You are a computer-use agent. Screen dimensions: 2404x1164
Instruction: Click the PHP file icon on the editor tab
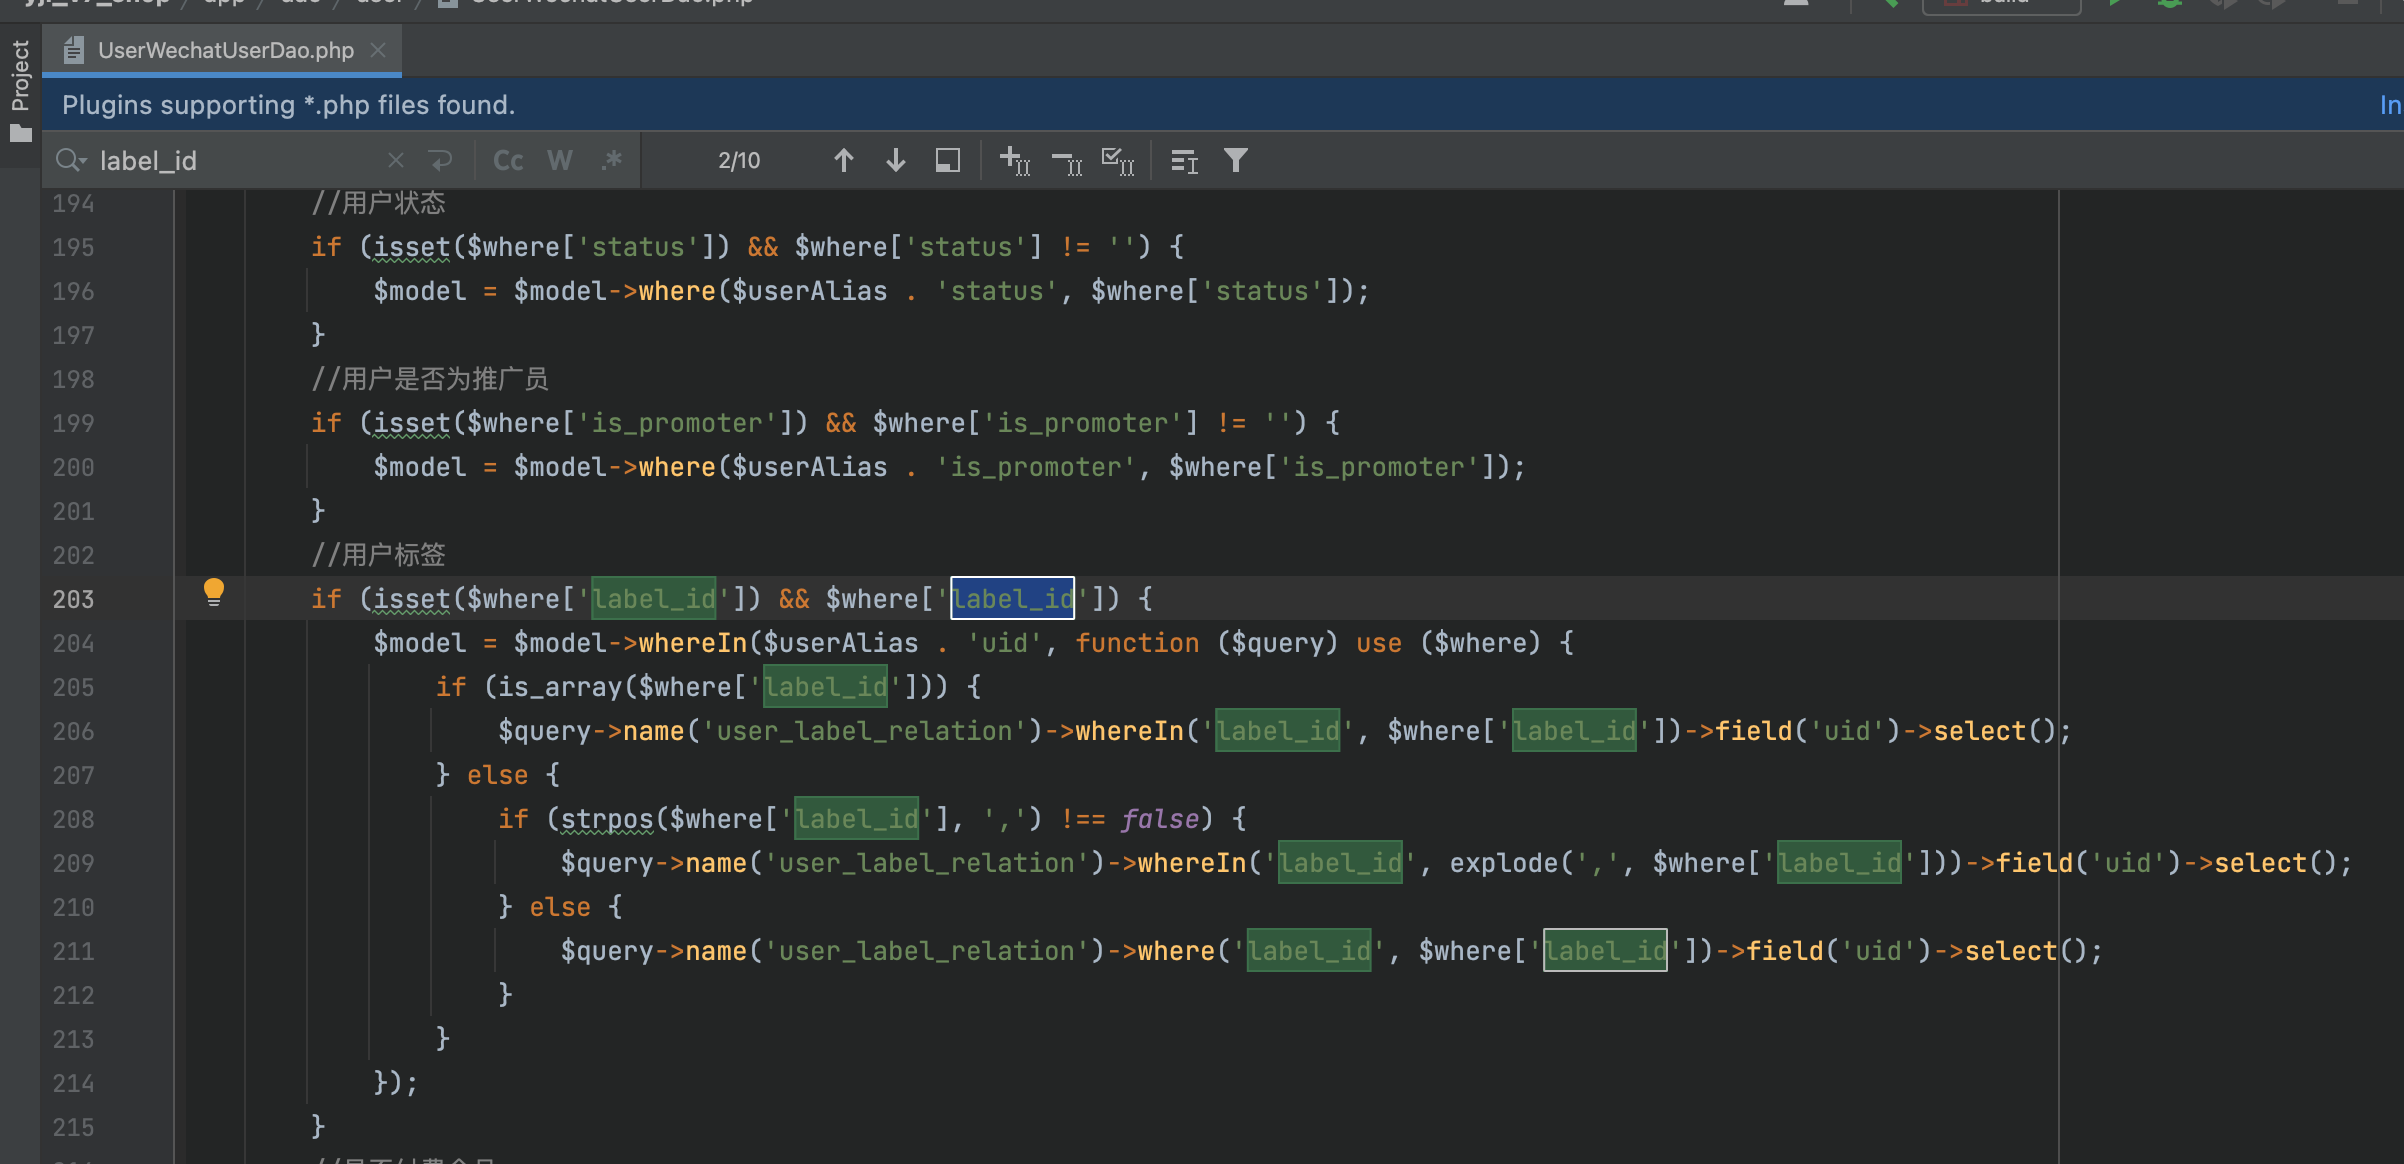tap(73, 50)
